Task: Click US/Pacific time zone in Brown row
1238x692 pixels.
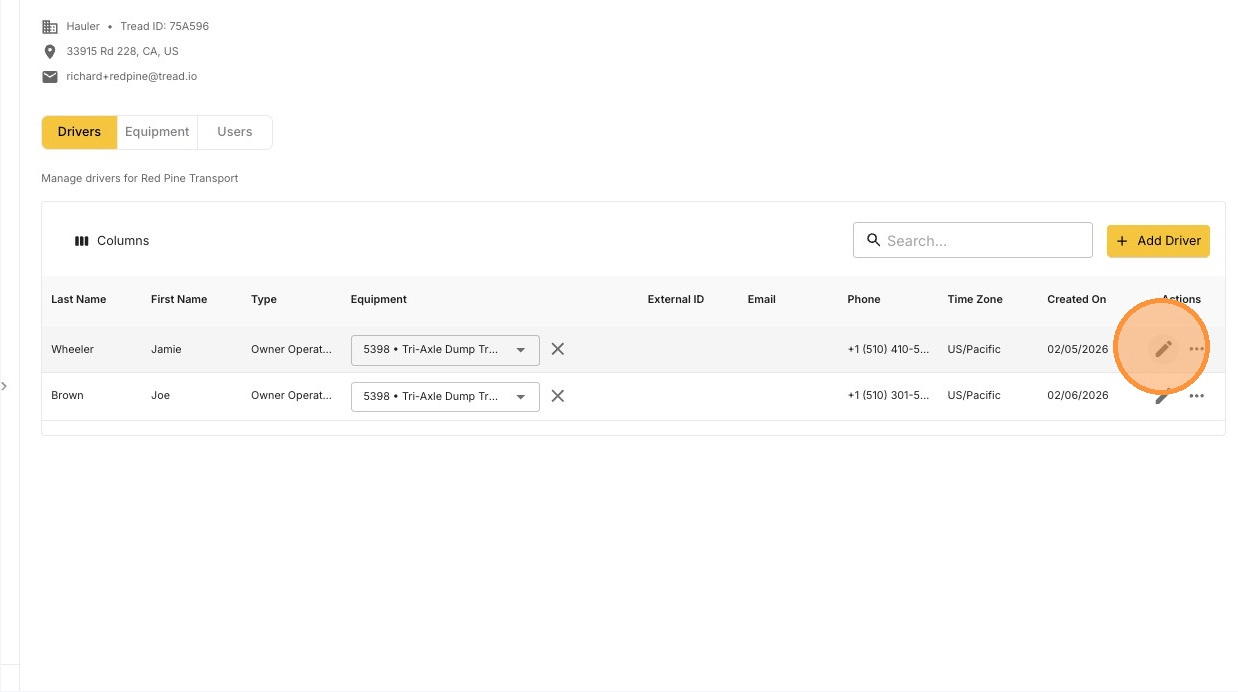Action: tap(974, 395)
